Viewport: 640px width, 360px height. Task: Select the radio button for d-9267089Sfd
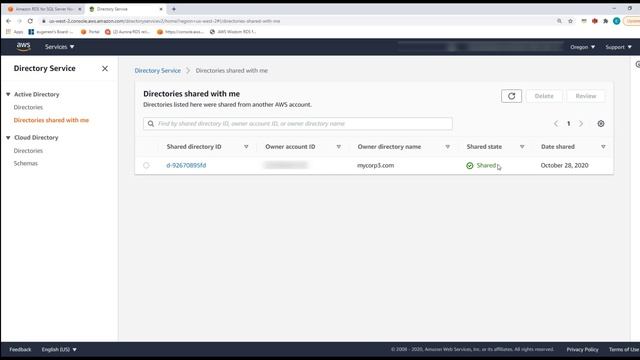(x=146, y=165)
